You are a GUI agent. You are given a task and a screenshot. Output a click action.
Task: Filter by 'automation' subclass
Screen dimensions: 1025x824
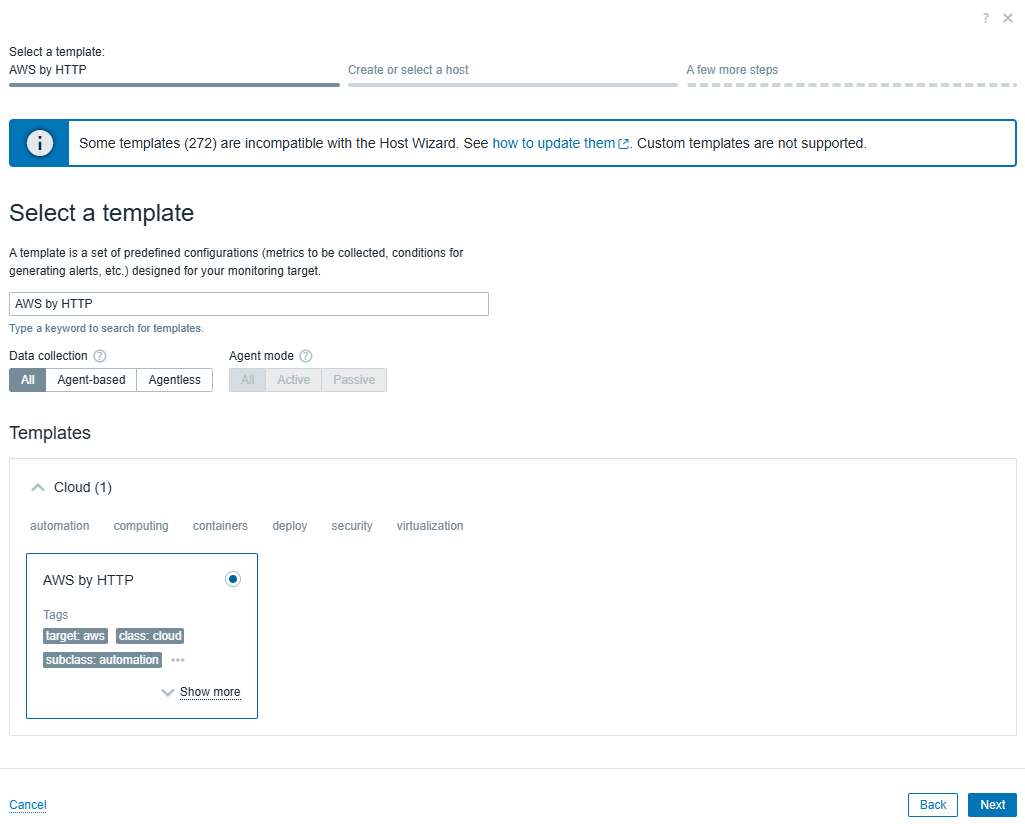[59, 526]
